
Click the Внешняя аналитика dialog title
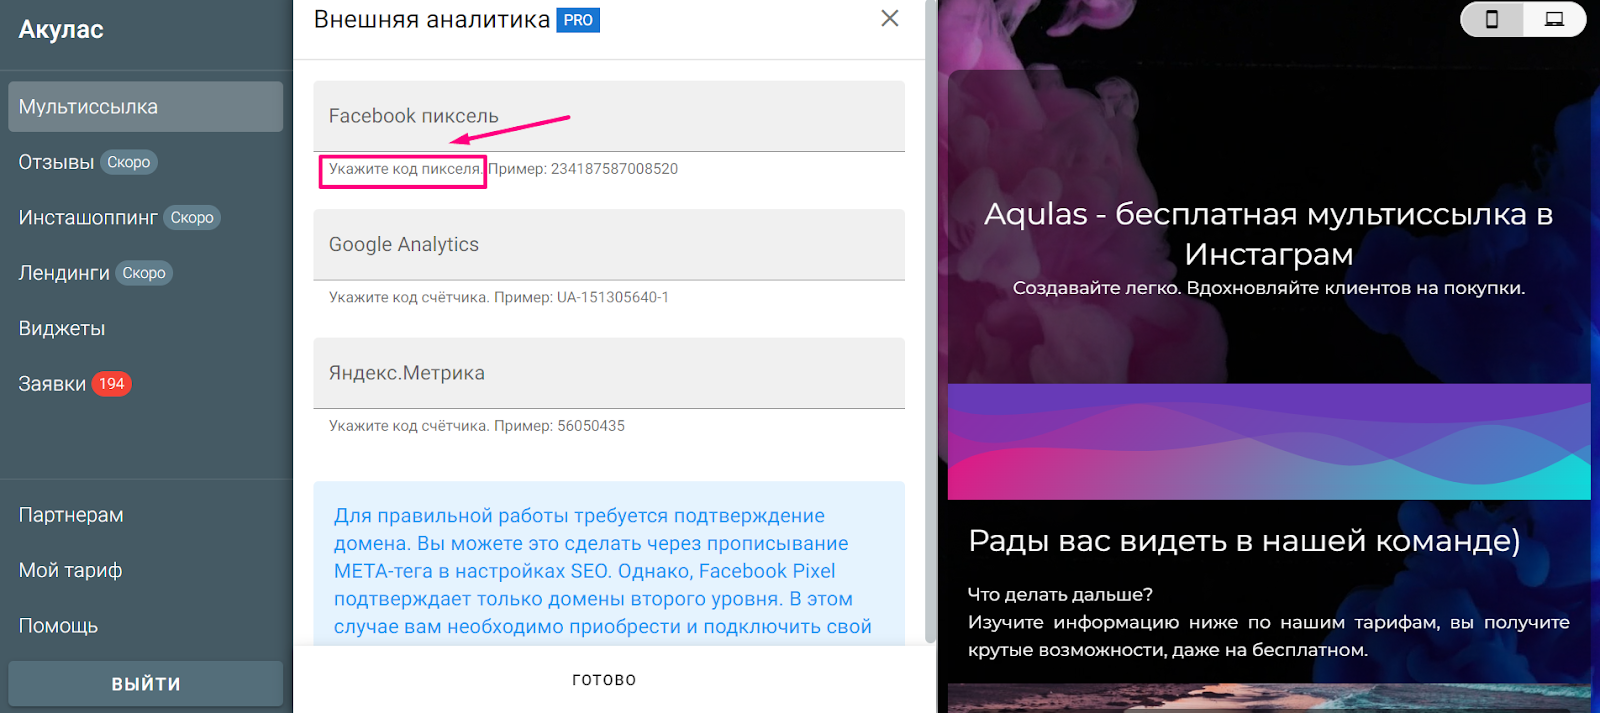pyautogui.click(x=432, y=20)
